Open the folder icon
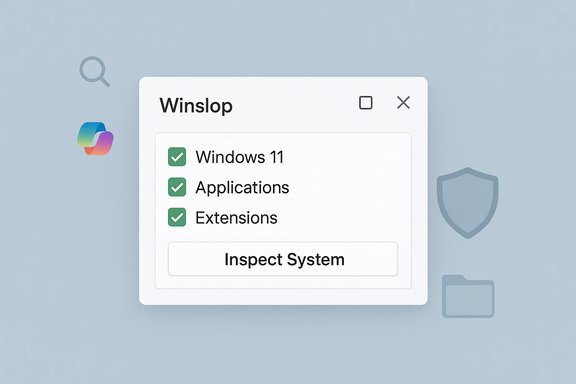The image size is (576, 384). [x=468, y=296]
